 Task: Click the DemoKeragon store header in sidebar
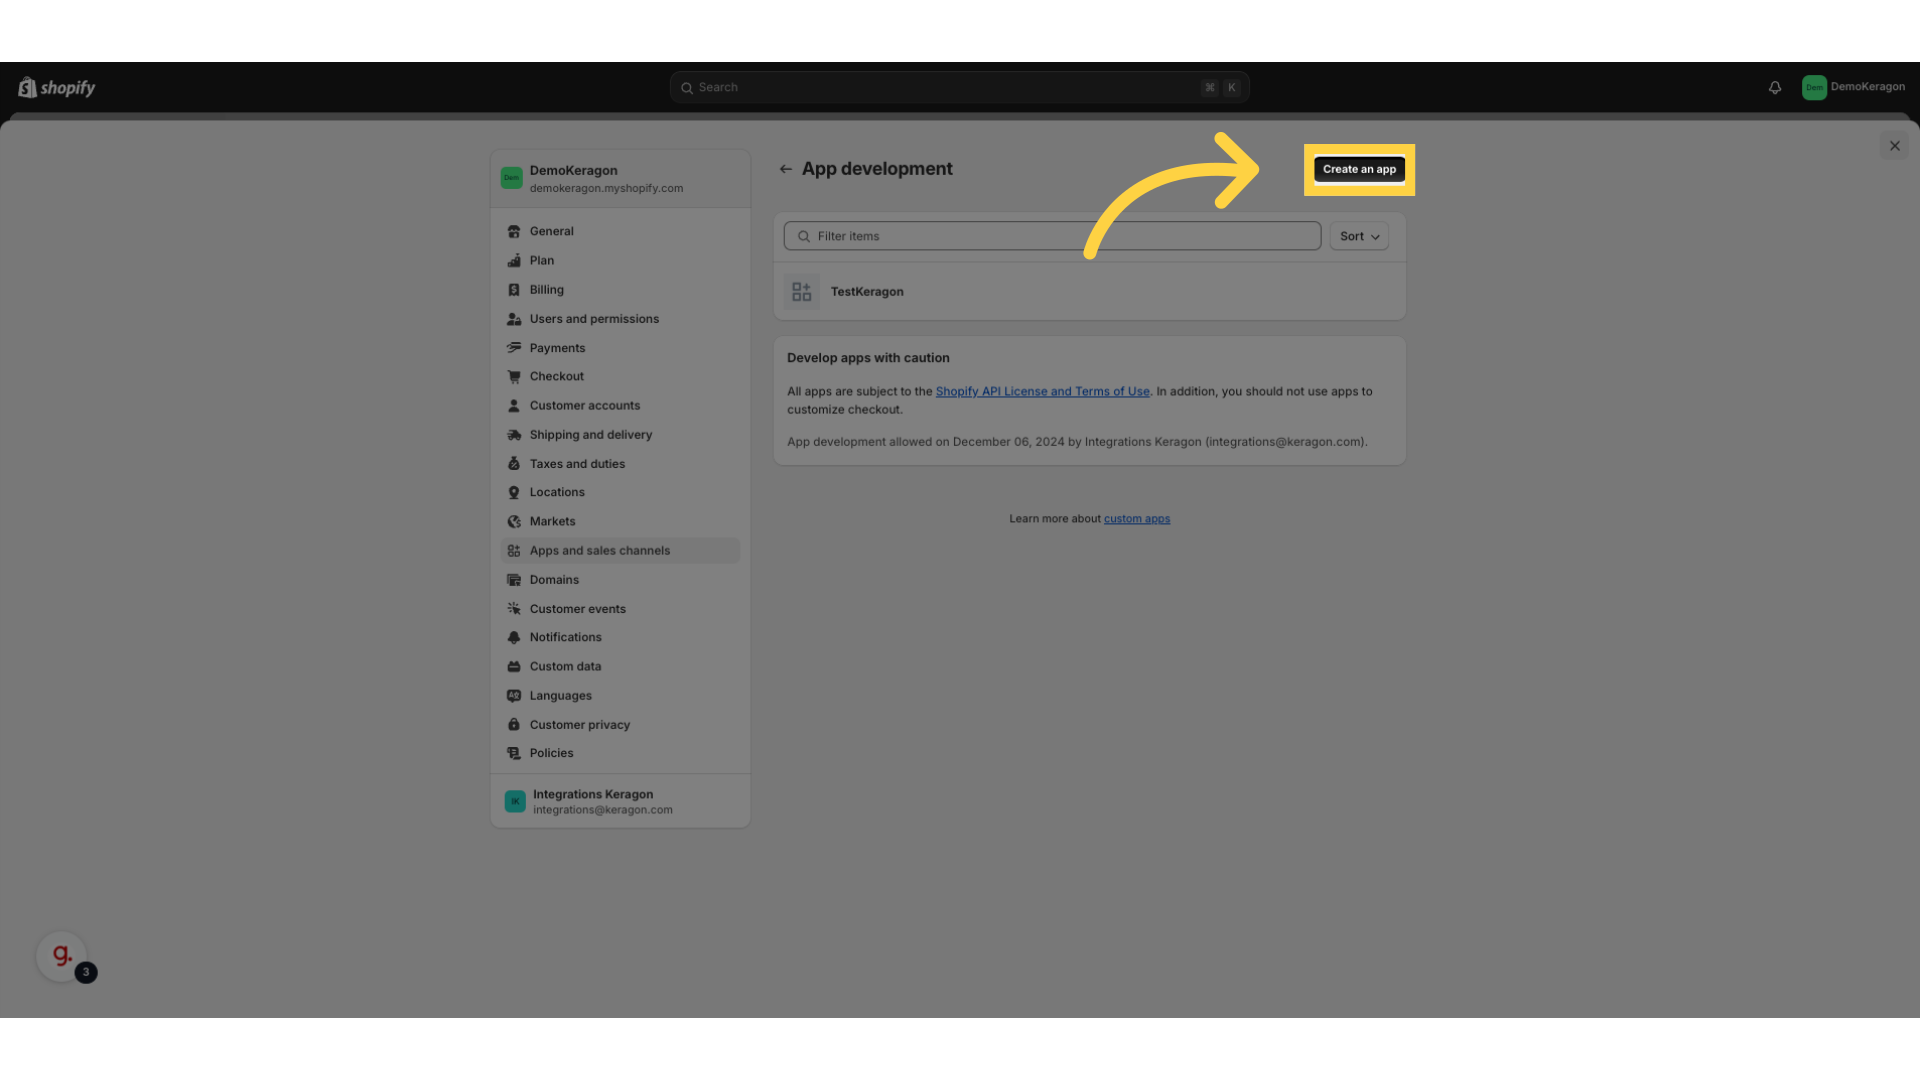point(620,179)
